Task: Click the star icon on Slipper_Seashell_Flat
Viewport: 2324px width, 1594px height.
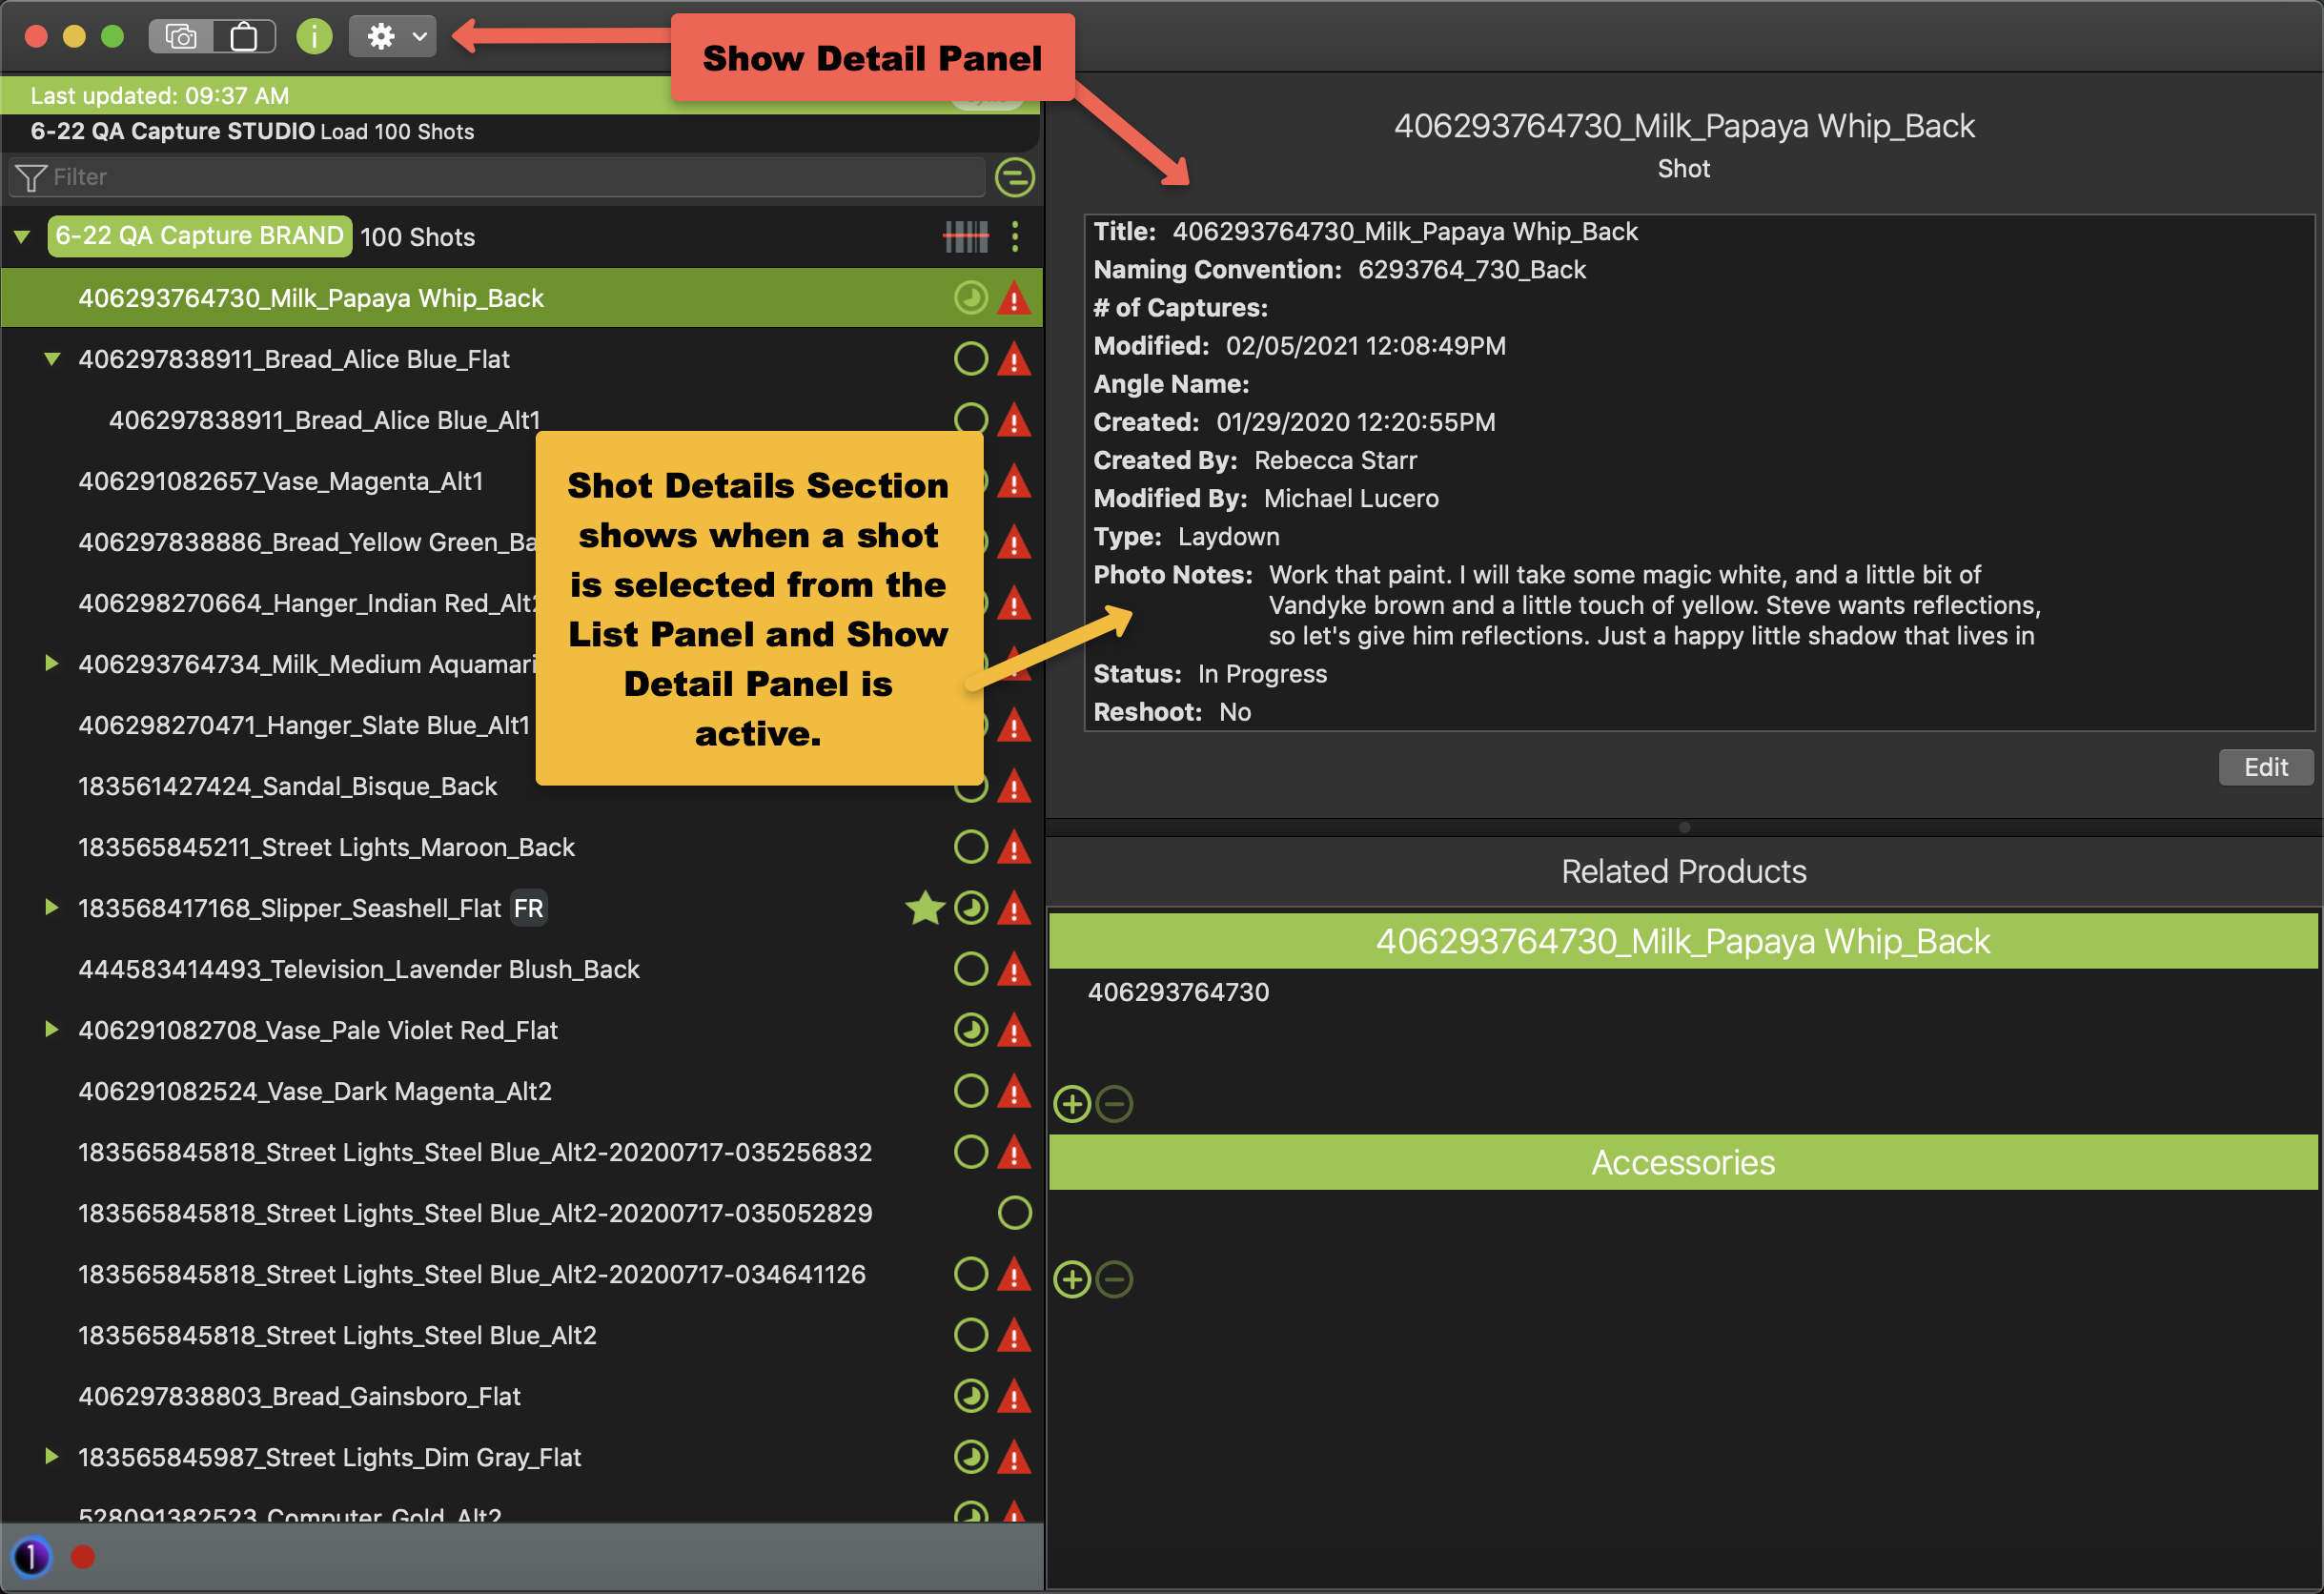Action: tap(925, 908)
